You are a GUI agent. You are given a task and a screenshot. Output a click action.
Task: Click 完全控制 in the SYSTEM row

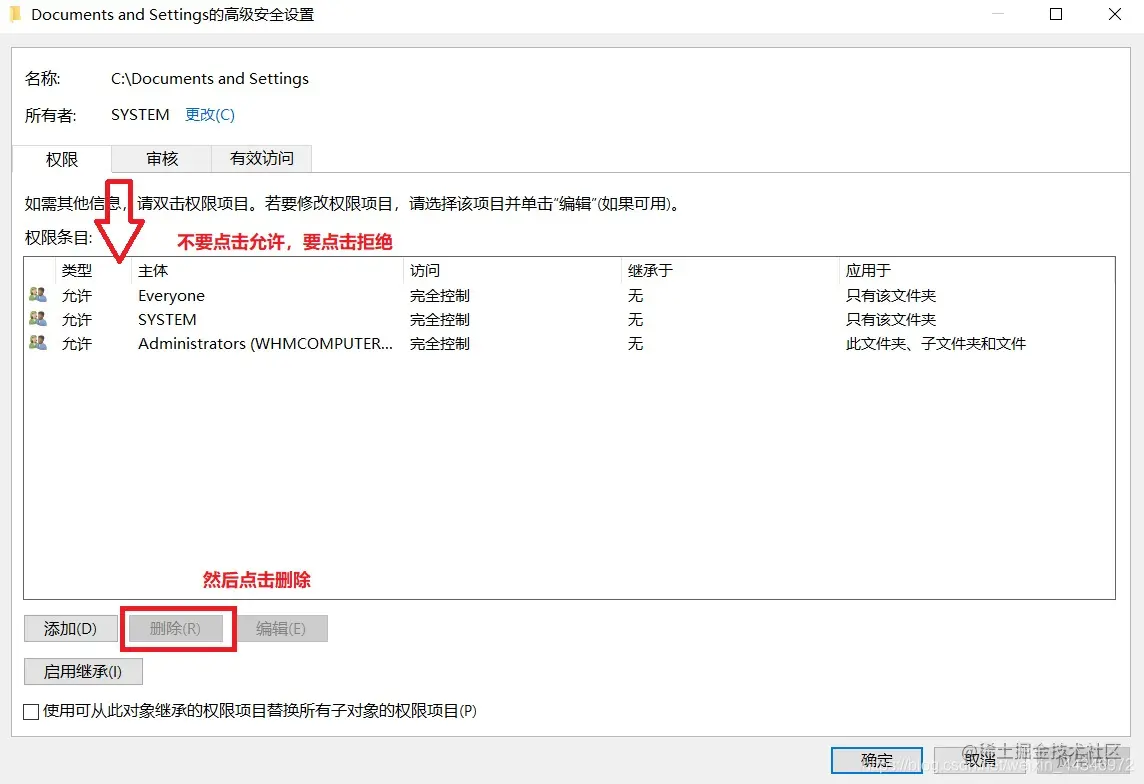coord(439,319)
